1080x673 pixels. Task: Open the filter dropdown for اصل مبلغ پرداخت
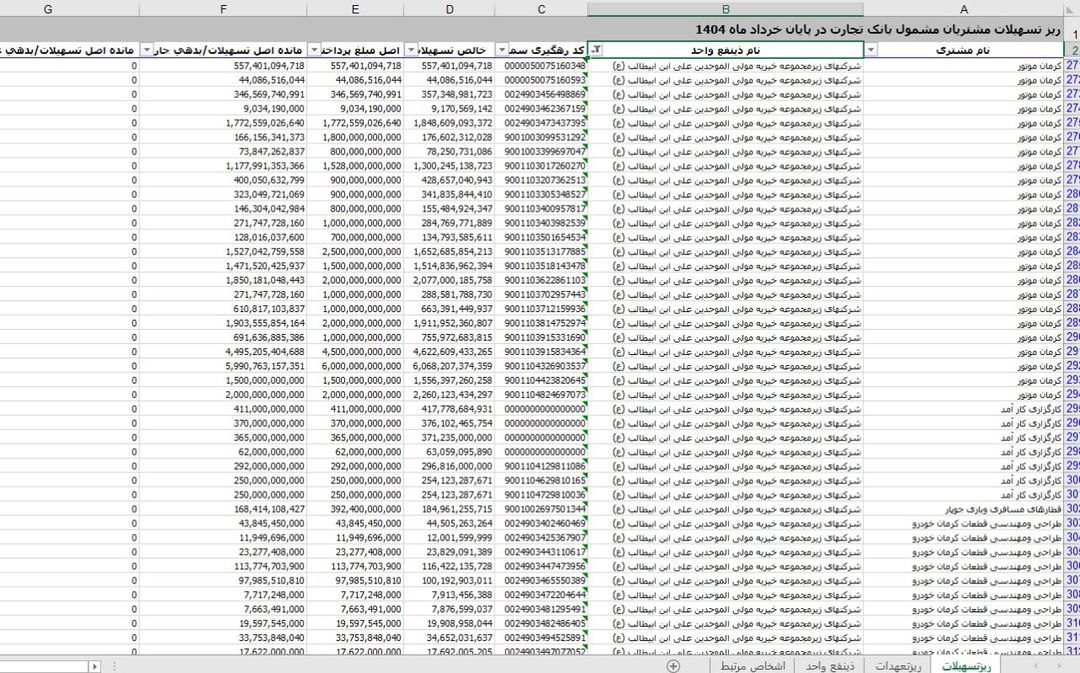(x=314, y=50)
